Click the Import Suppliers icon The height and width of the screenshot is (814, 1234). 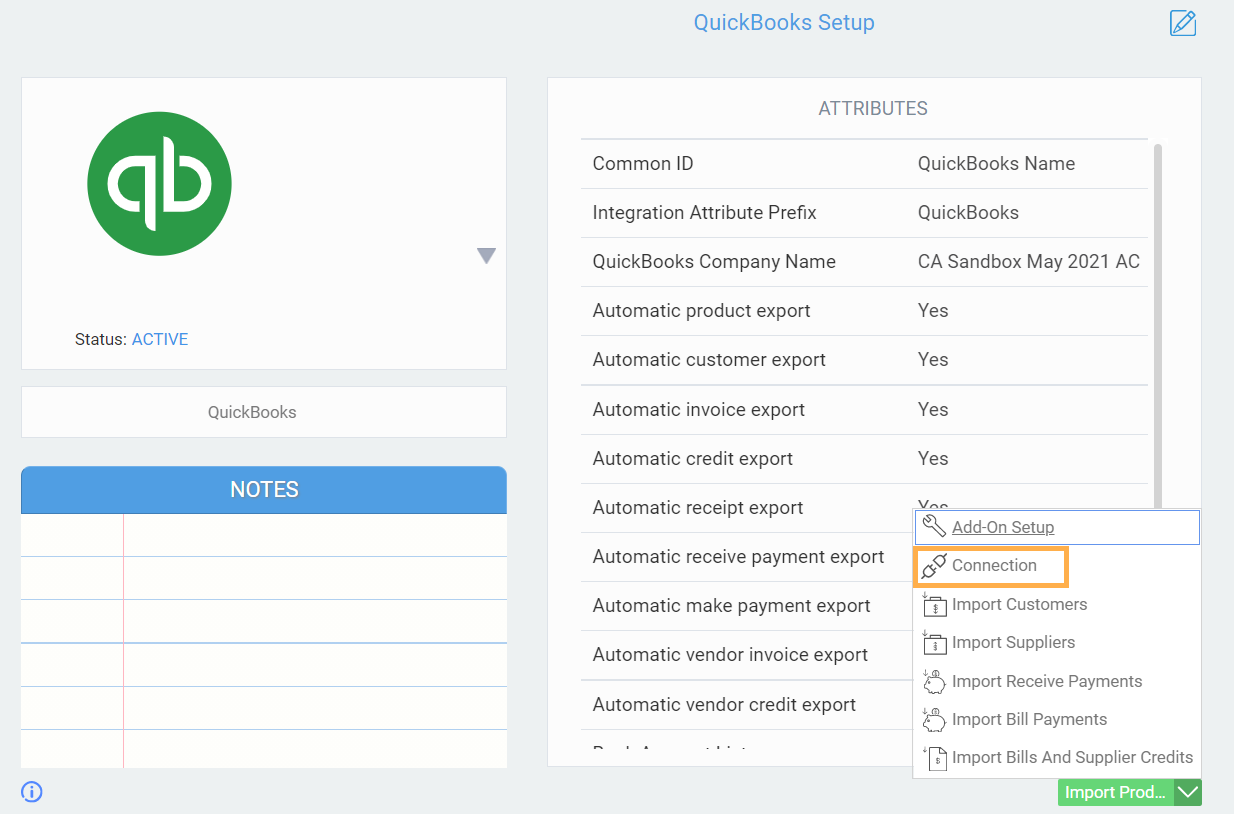pyautogui.click(x=934, y=643)
